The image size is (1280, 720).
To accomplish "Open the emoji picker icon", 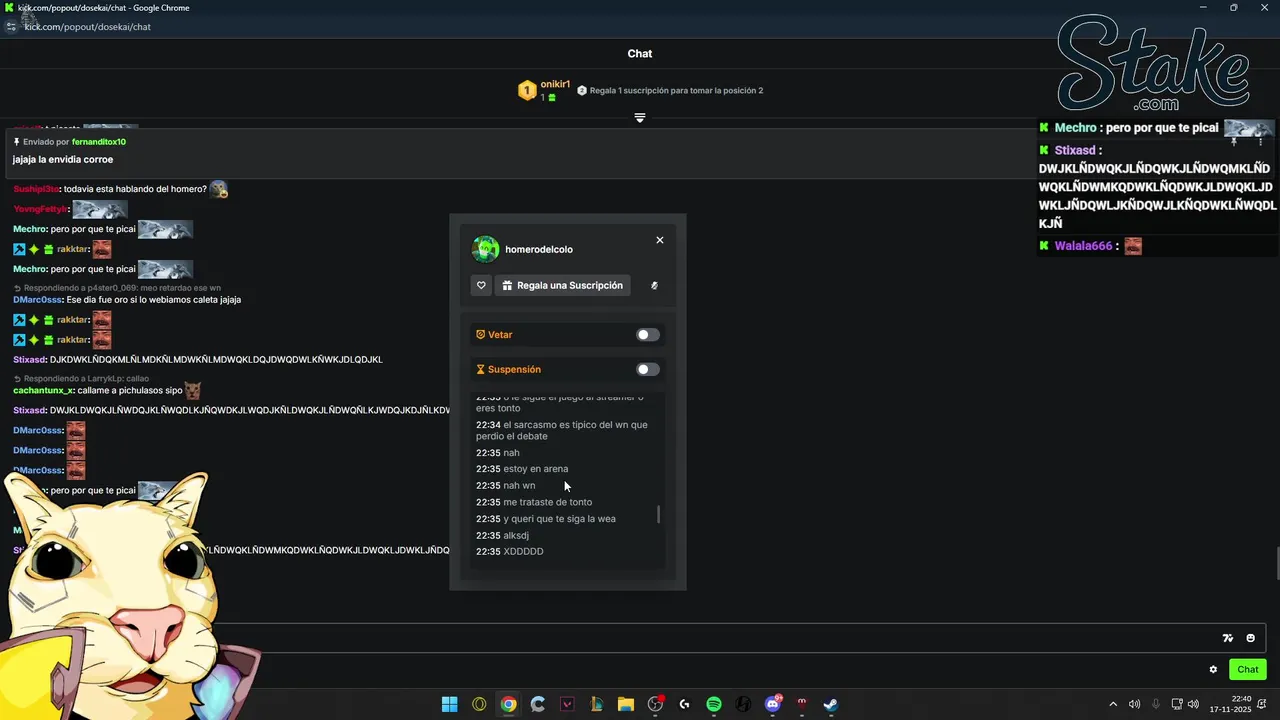I will tap(1250, 638).
